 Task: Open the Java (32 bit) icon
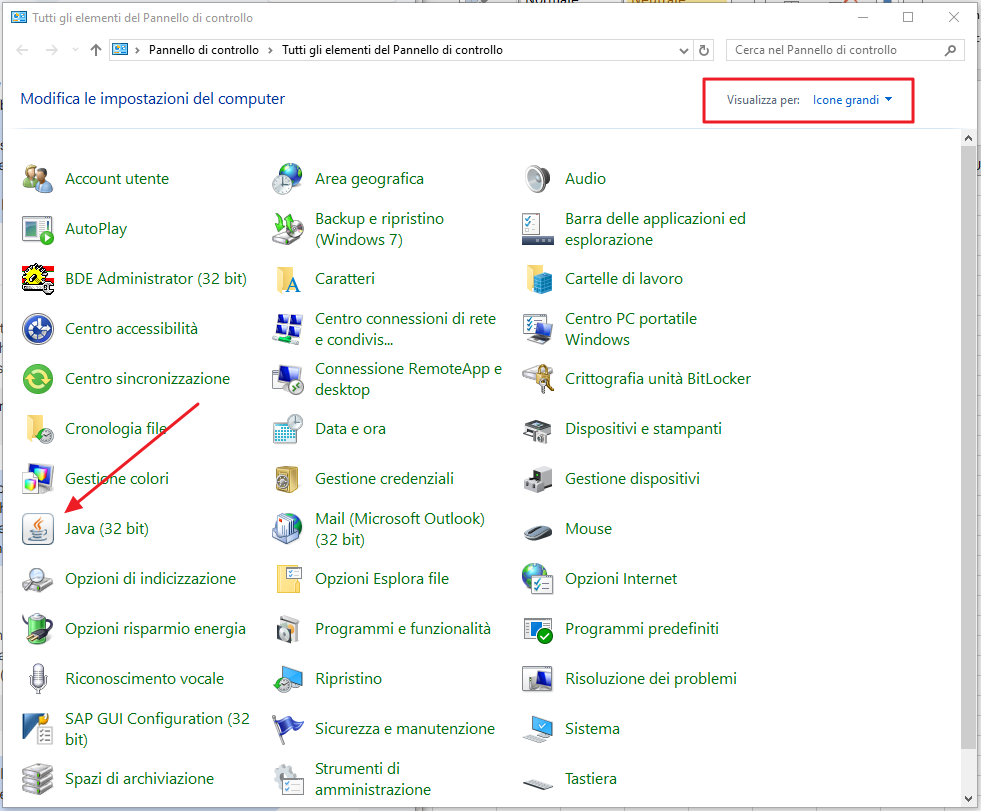click(37, 529)
